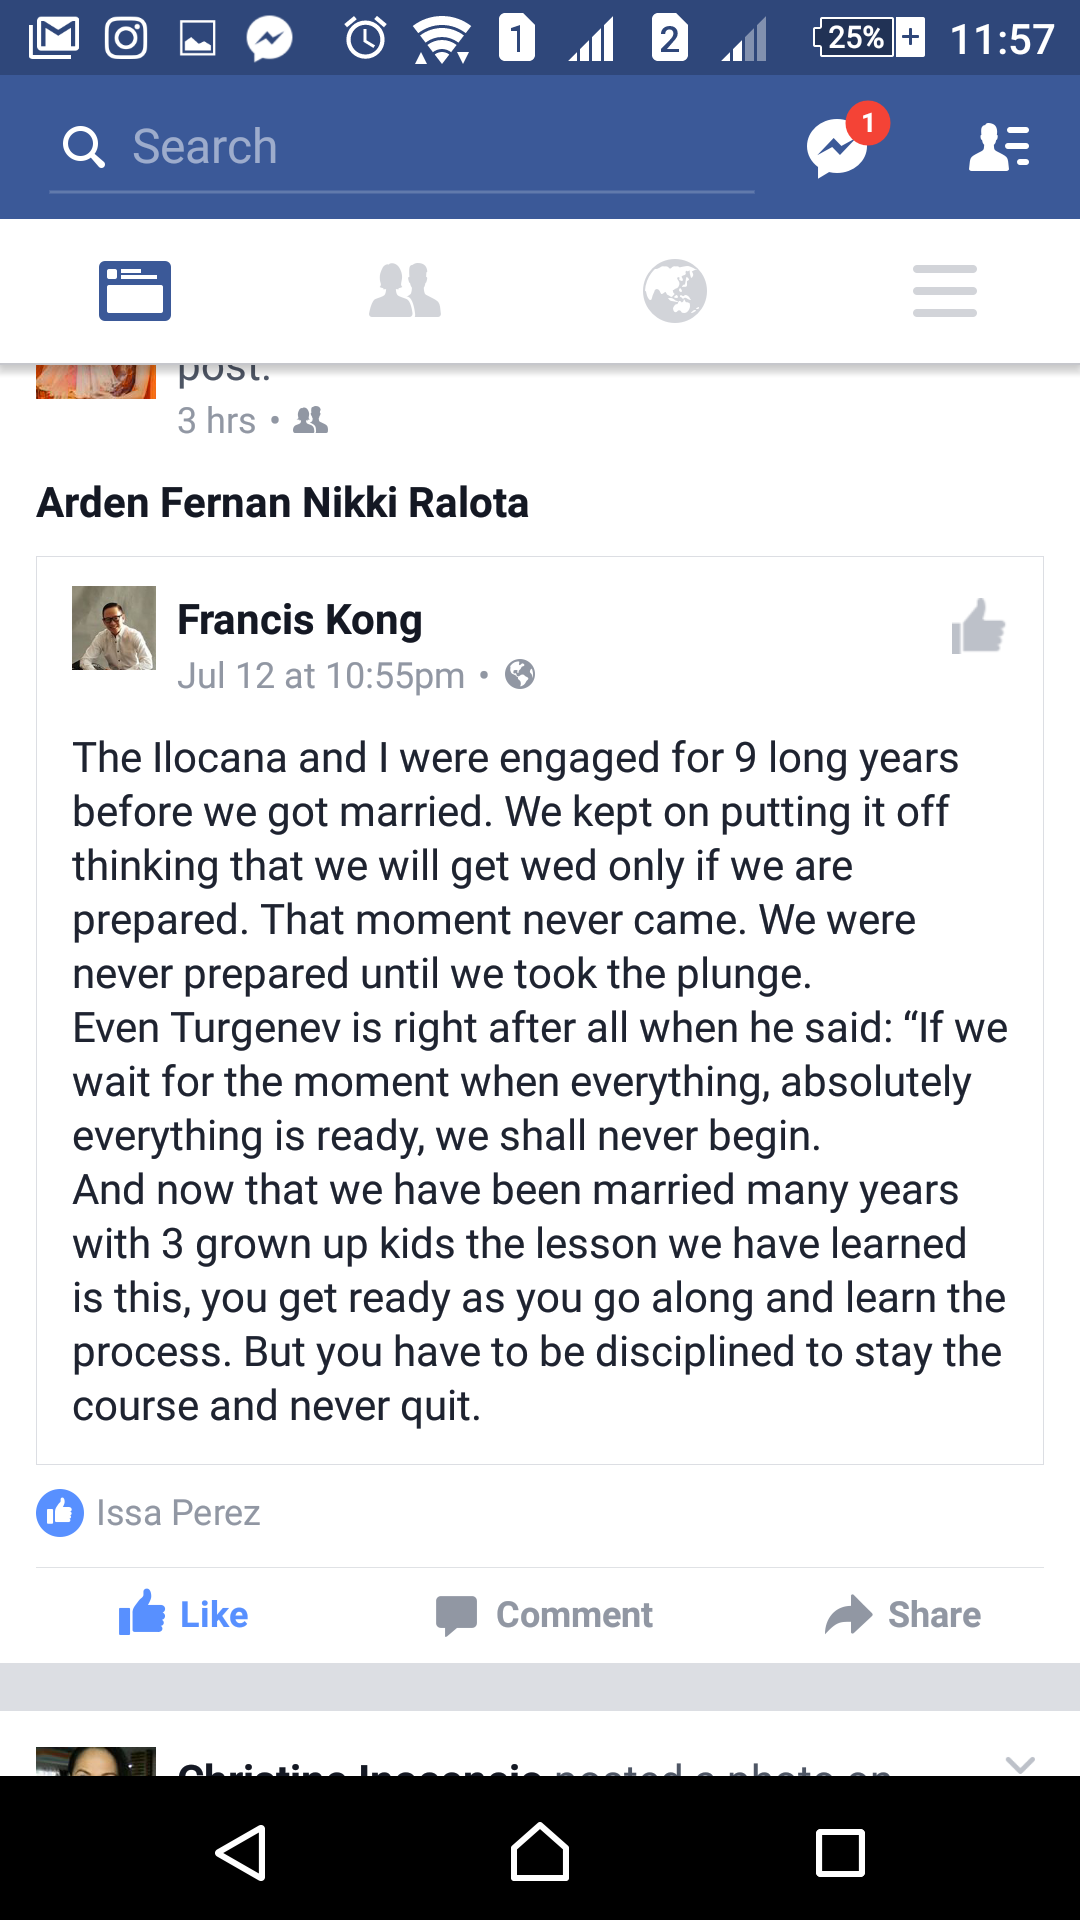This screenshot has width=1080, height=1920.
Task: Expand options chevron on Christine's post
Action: [x=1019, y=1764]
